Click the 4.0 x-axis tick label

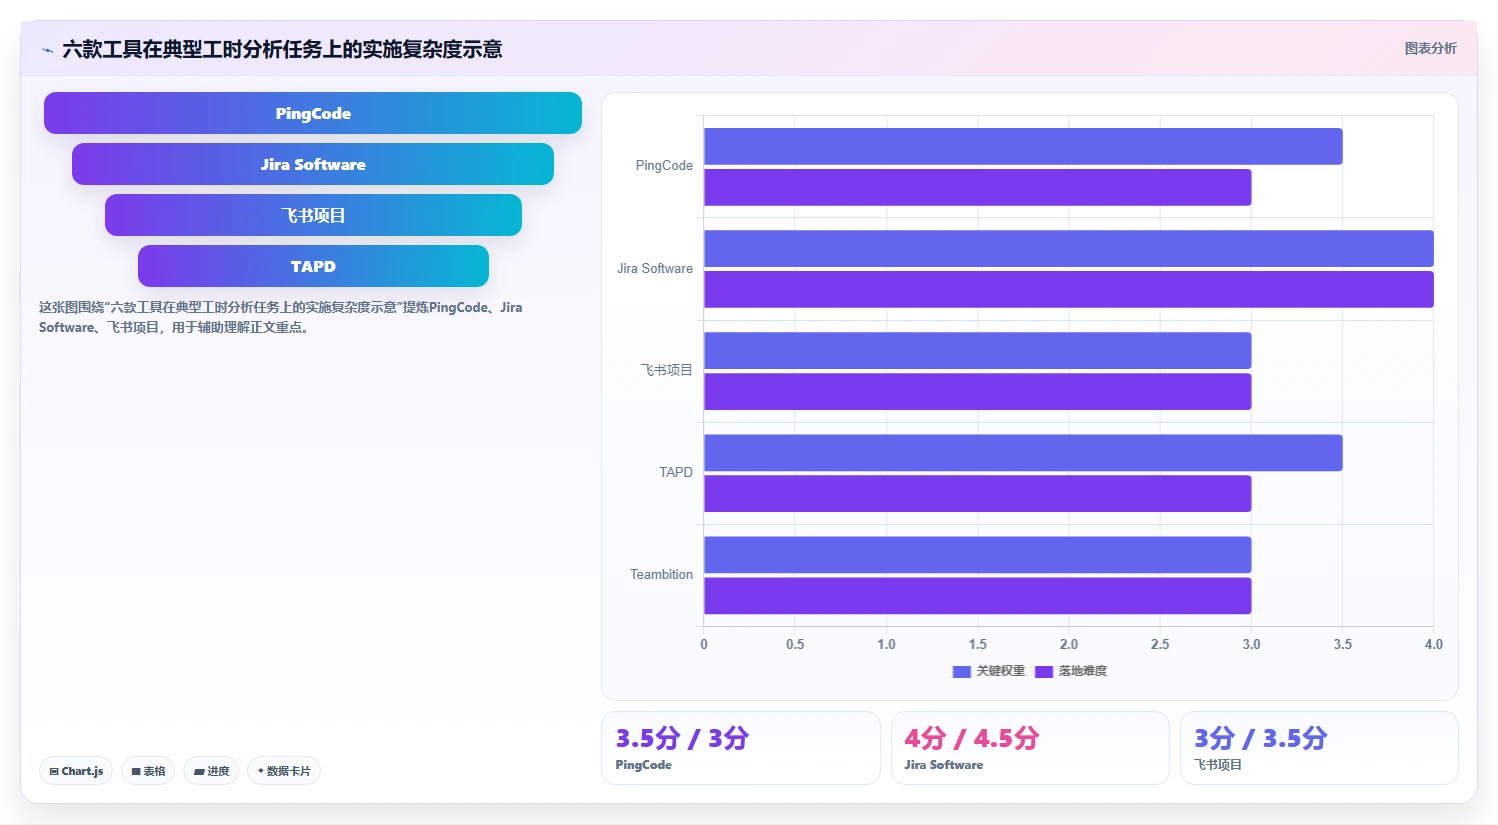click(1434, 644)
